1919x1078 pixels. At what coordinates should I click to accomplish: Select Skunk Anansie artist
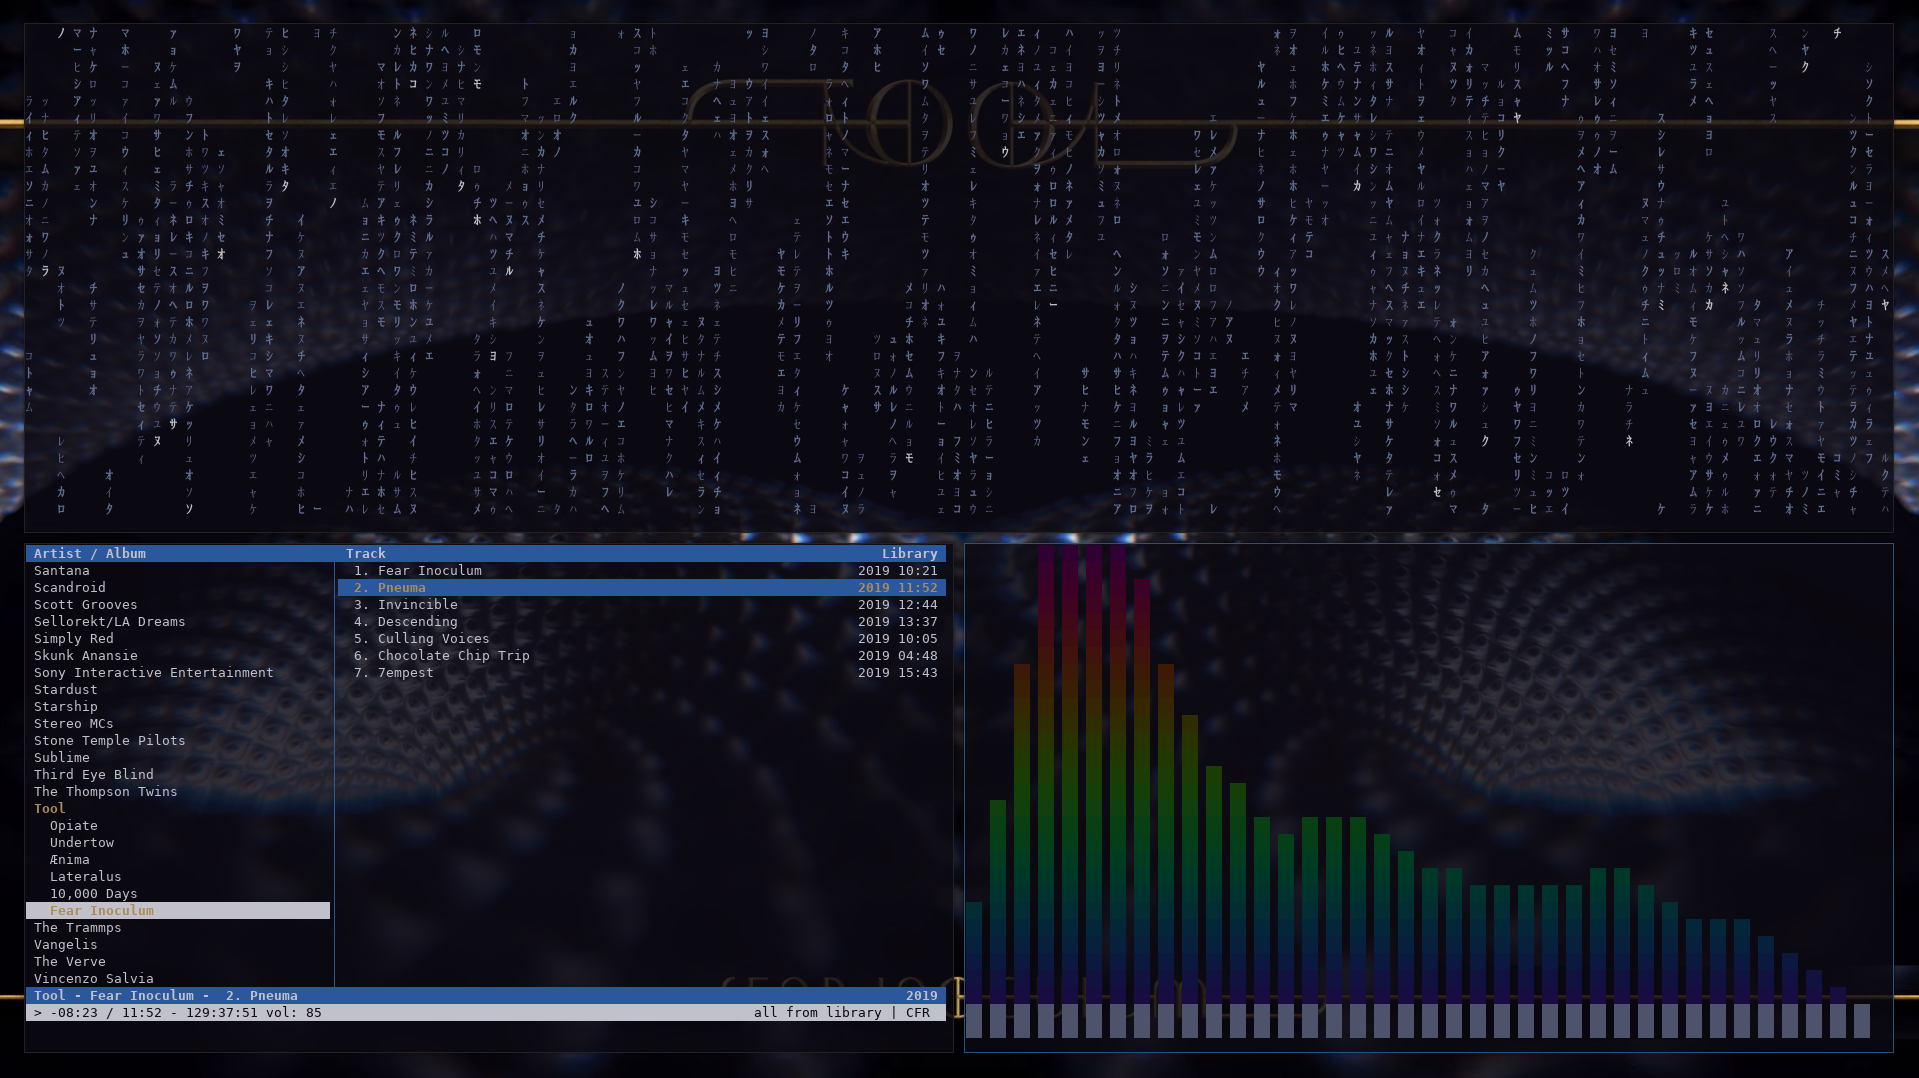pos(85,656)
